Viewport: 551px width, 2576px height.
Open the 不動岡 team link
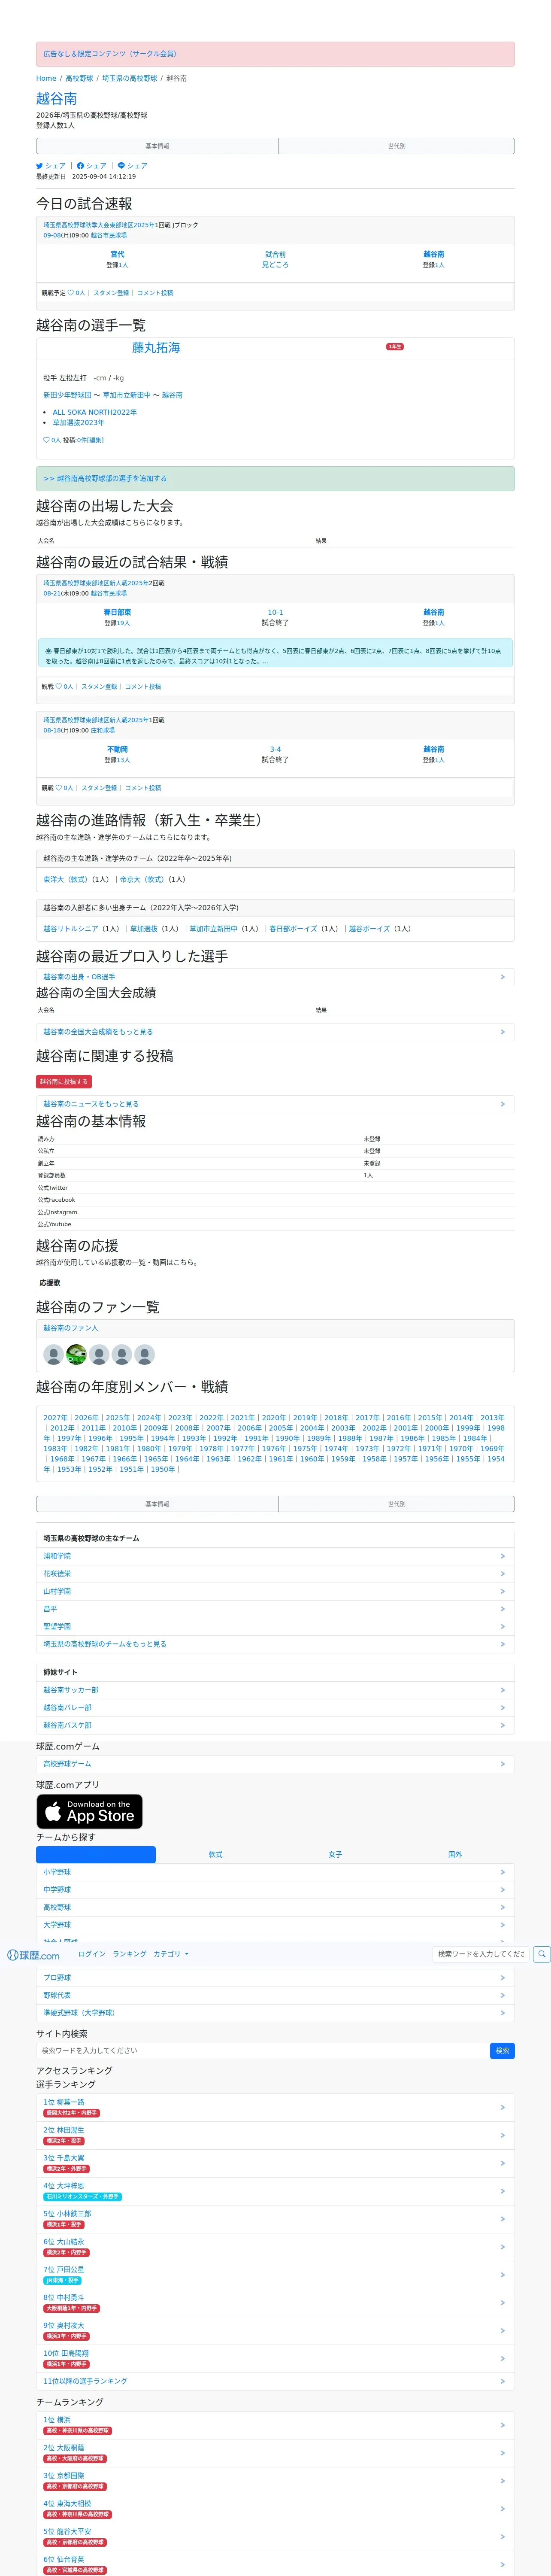(117, 750)
